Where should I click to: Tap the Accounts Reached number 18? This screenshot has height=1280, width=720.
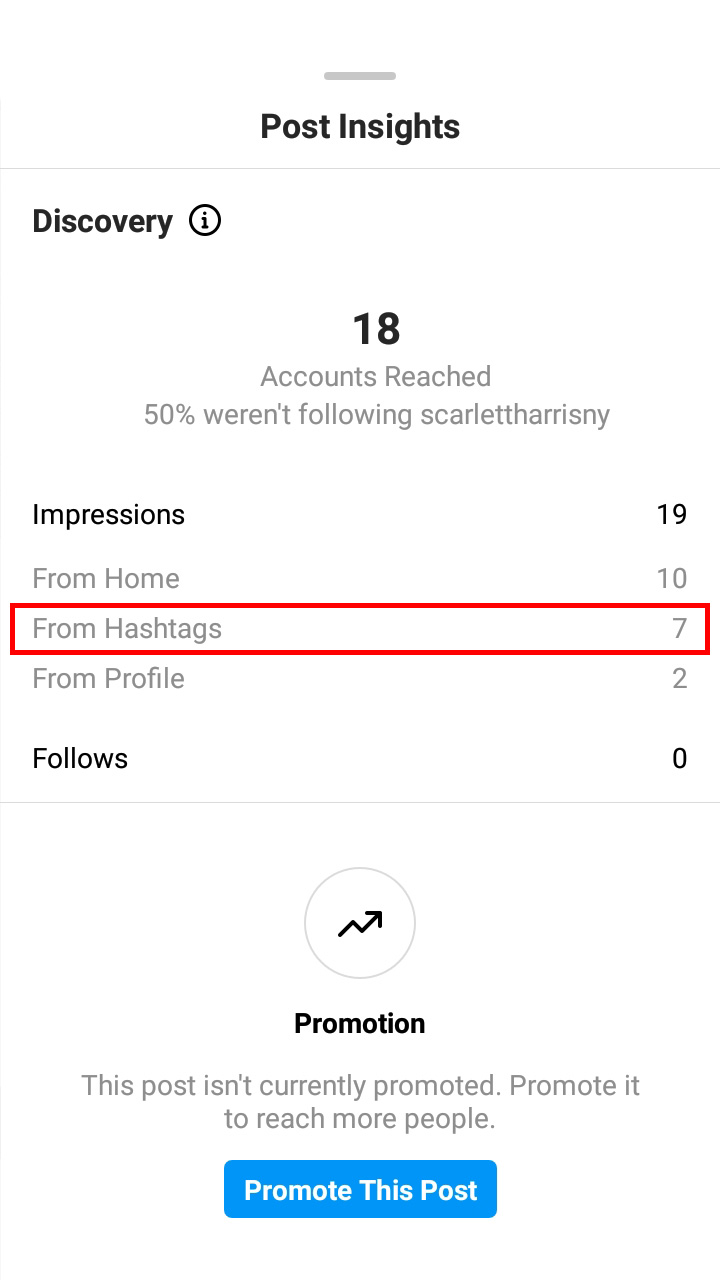(376, 329)
